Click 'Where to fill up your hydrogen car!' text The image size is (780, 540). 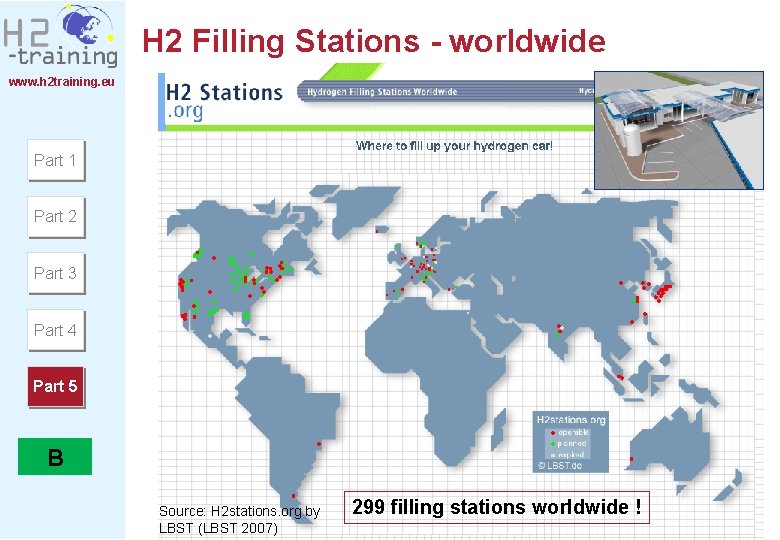point(454,146)
